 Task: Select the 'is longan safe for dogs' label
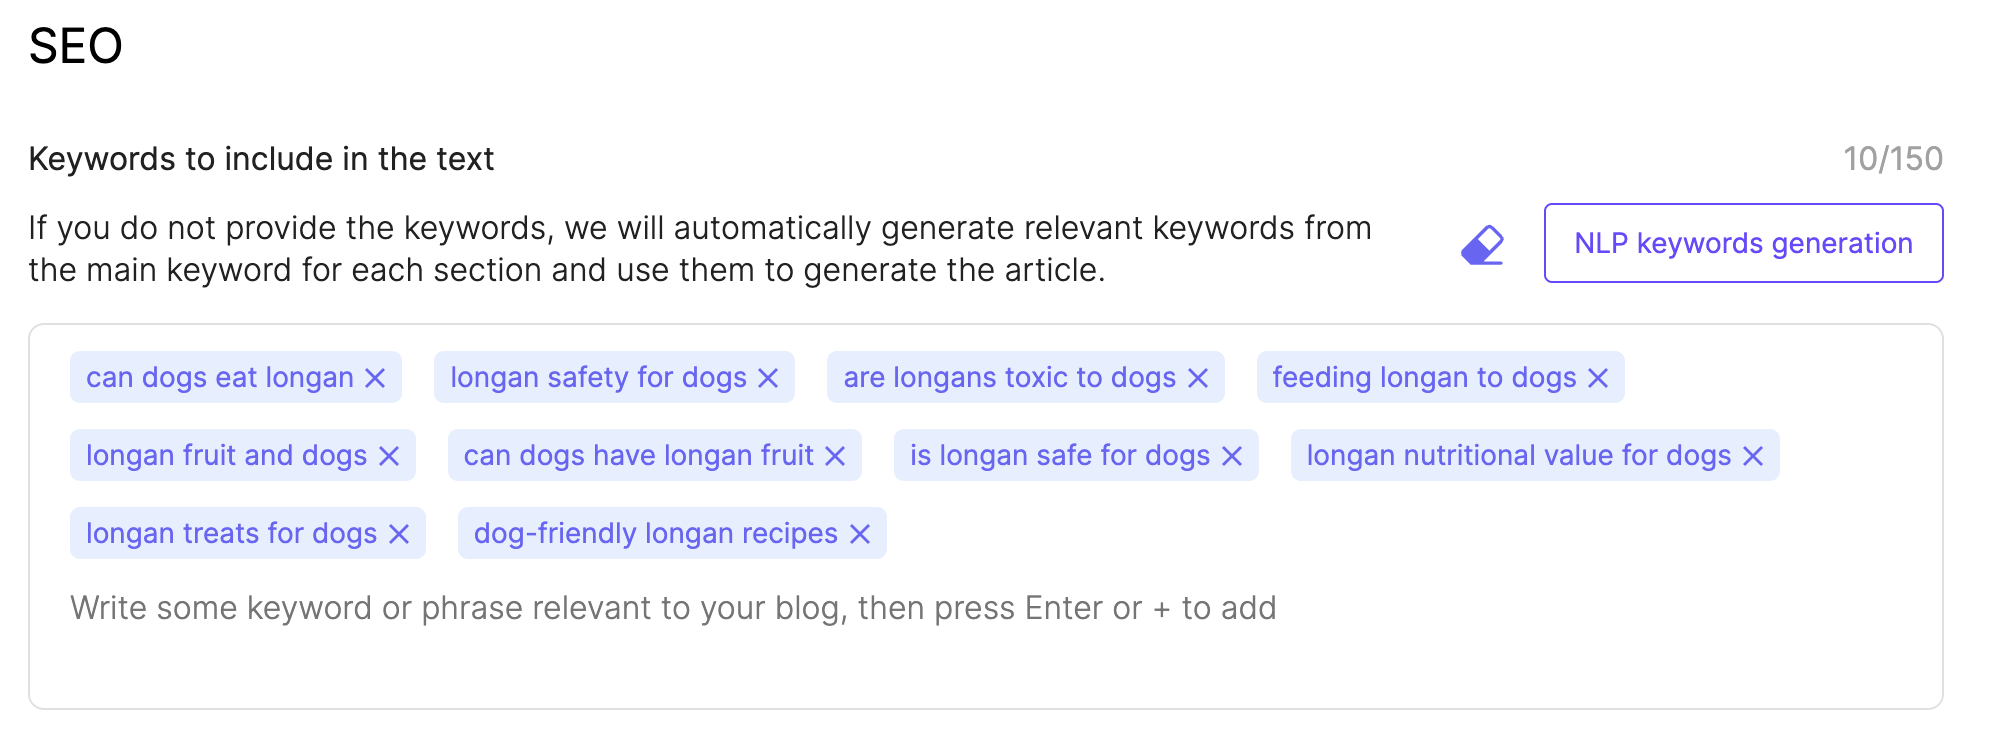click(1060, 456)
